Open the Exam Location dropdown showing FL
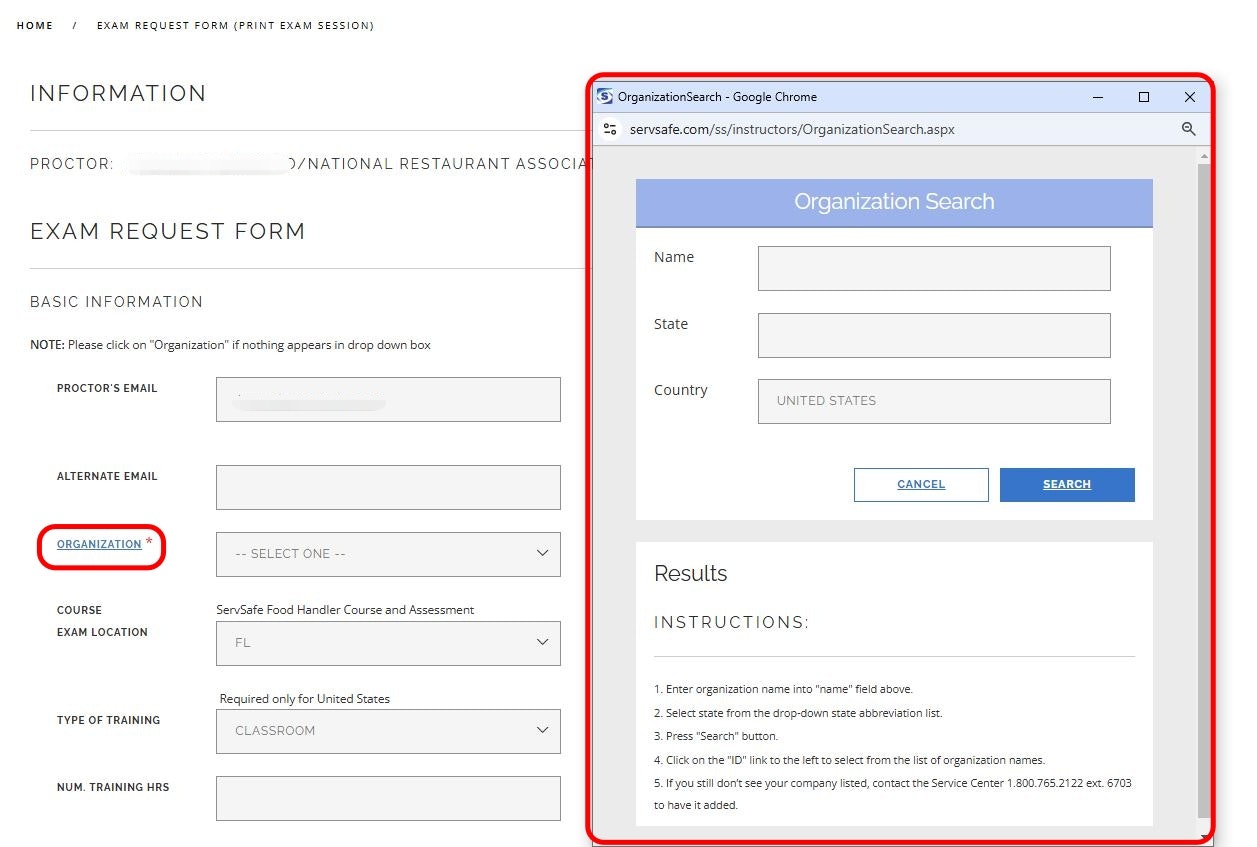Image resolution: width=1257 pixels, height=847 pixels. click(388, 643)
